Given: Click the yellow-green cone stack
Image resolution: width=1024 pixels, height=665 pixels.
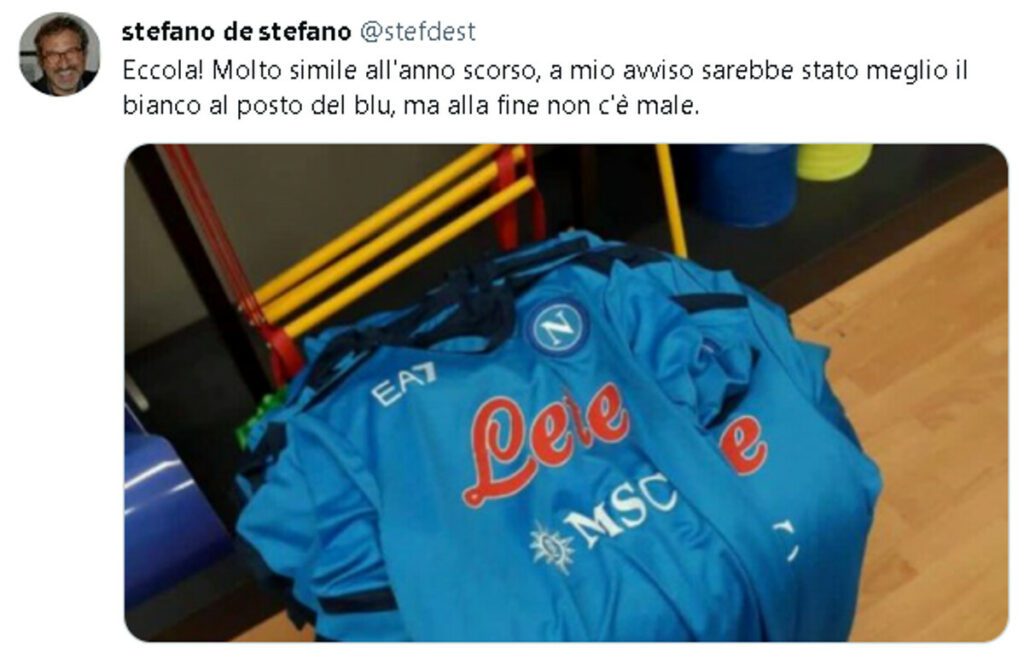Looking at the screenshot, I should [x=834, y=161].
